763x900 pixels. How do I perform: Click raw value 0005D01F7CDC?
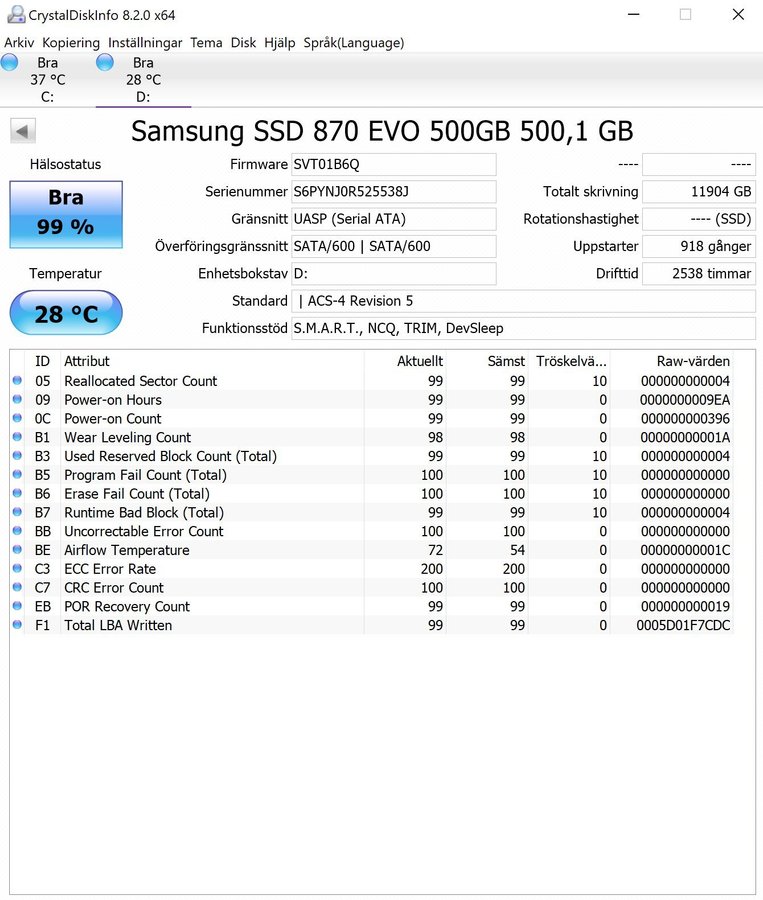683,626
